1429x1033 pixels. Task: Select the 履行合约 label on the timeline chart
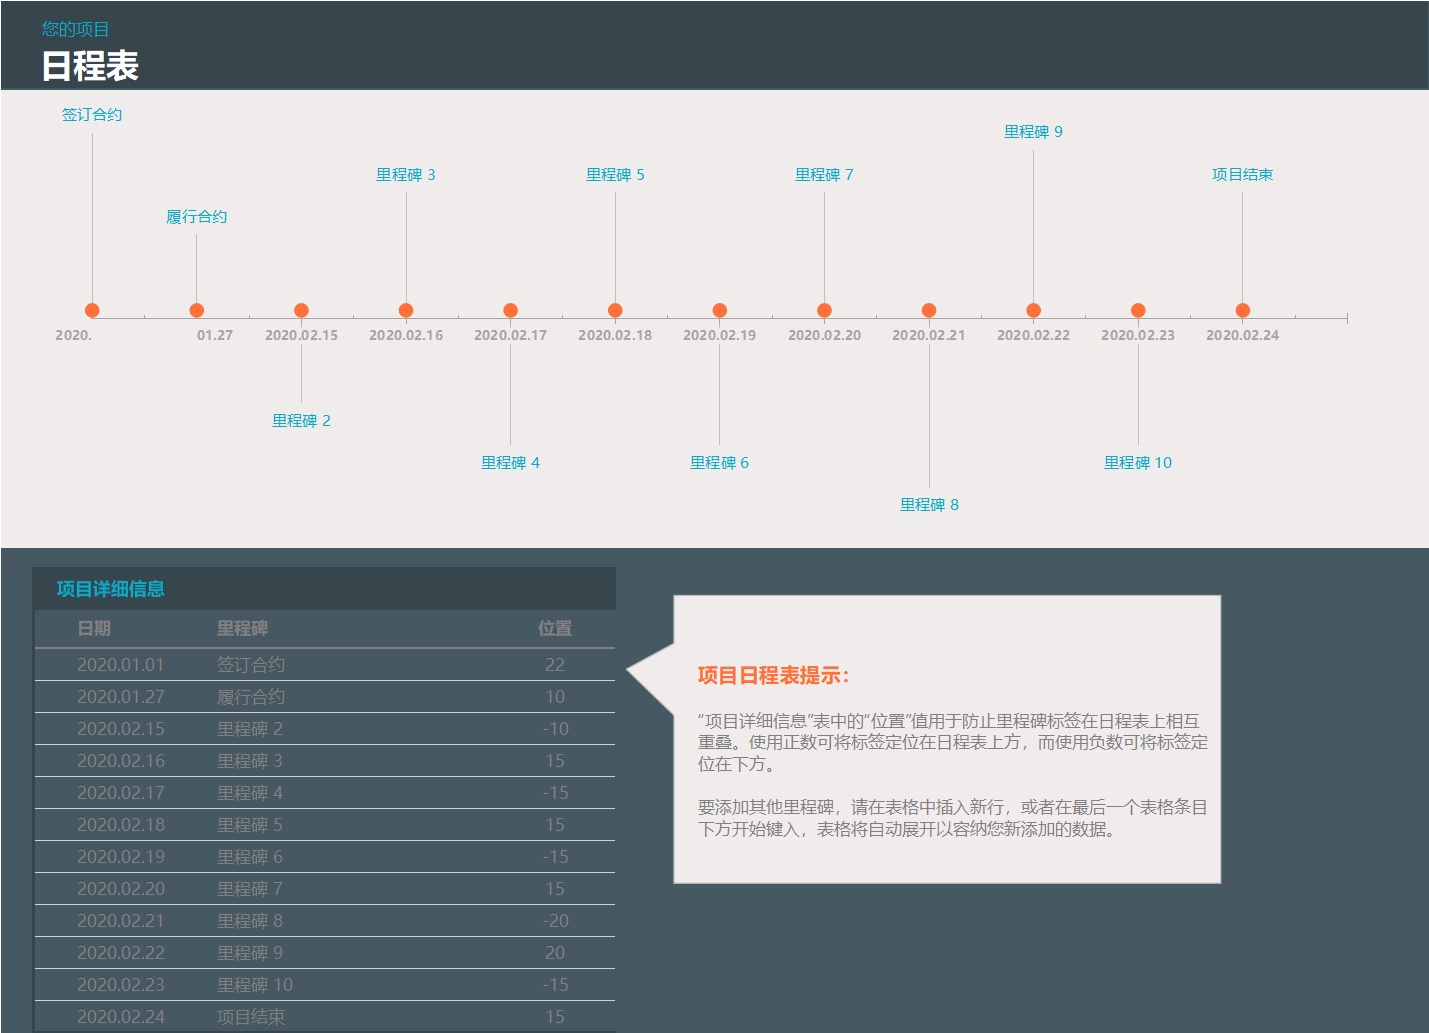pos(196,217)
